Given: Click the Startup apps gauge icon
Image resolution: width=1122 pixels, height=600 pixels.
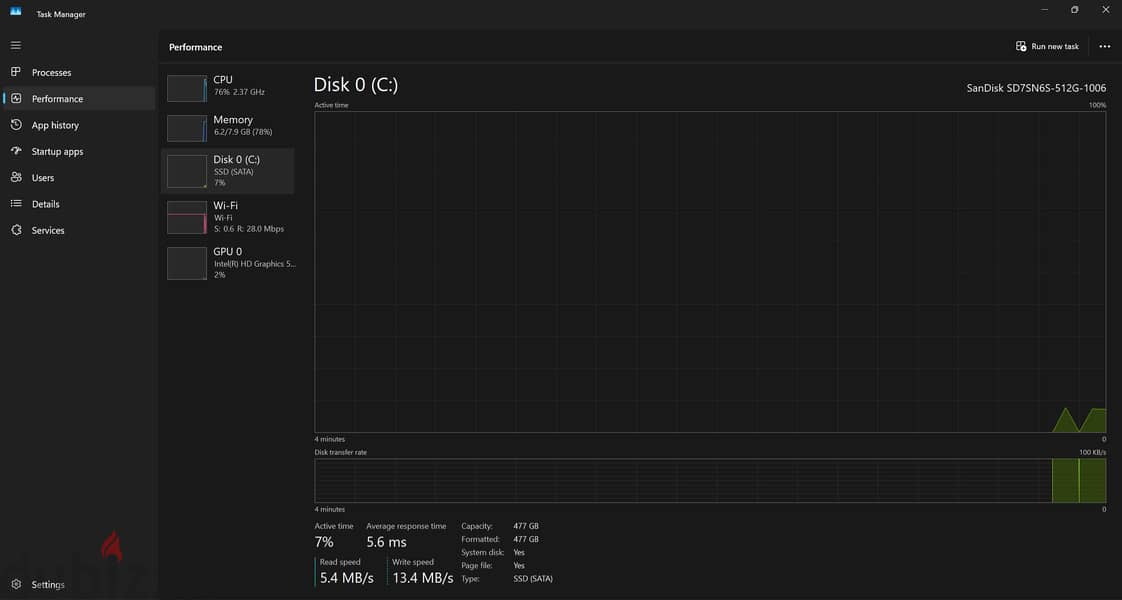Looking at the screenshot, I should (16, 151).
